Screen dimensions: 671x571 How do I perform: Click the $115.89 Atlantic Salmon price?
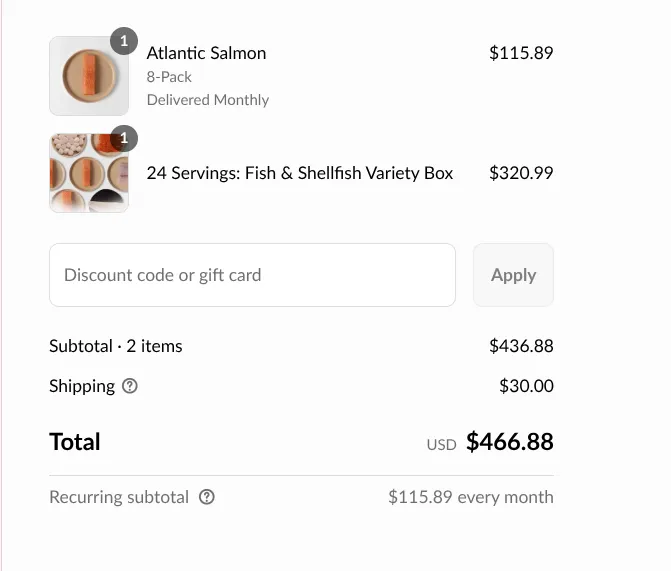[520, 53]
